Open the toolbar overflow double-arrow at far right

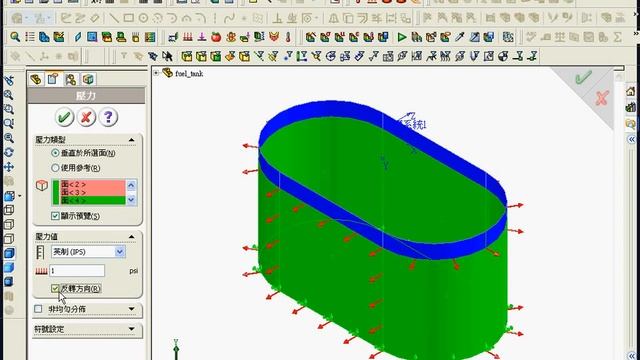(x=636, y=33)
